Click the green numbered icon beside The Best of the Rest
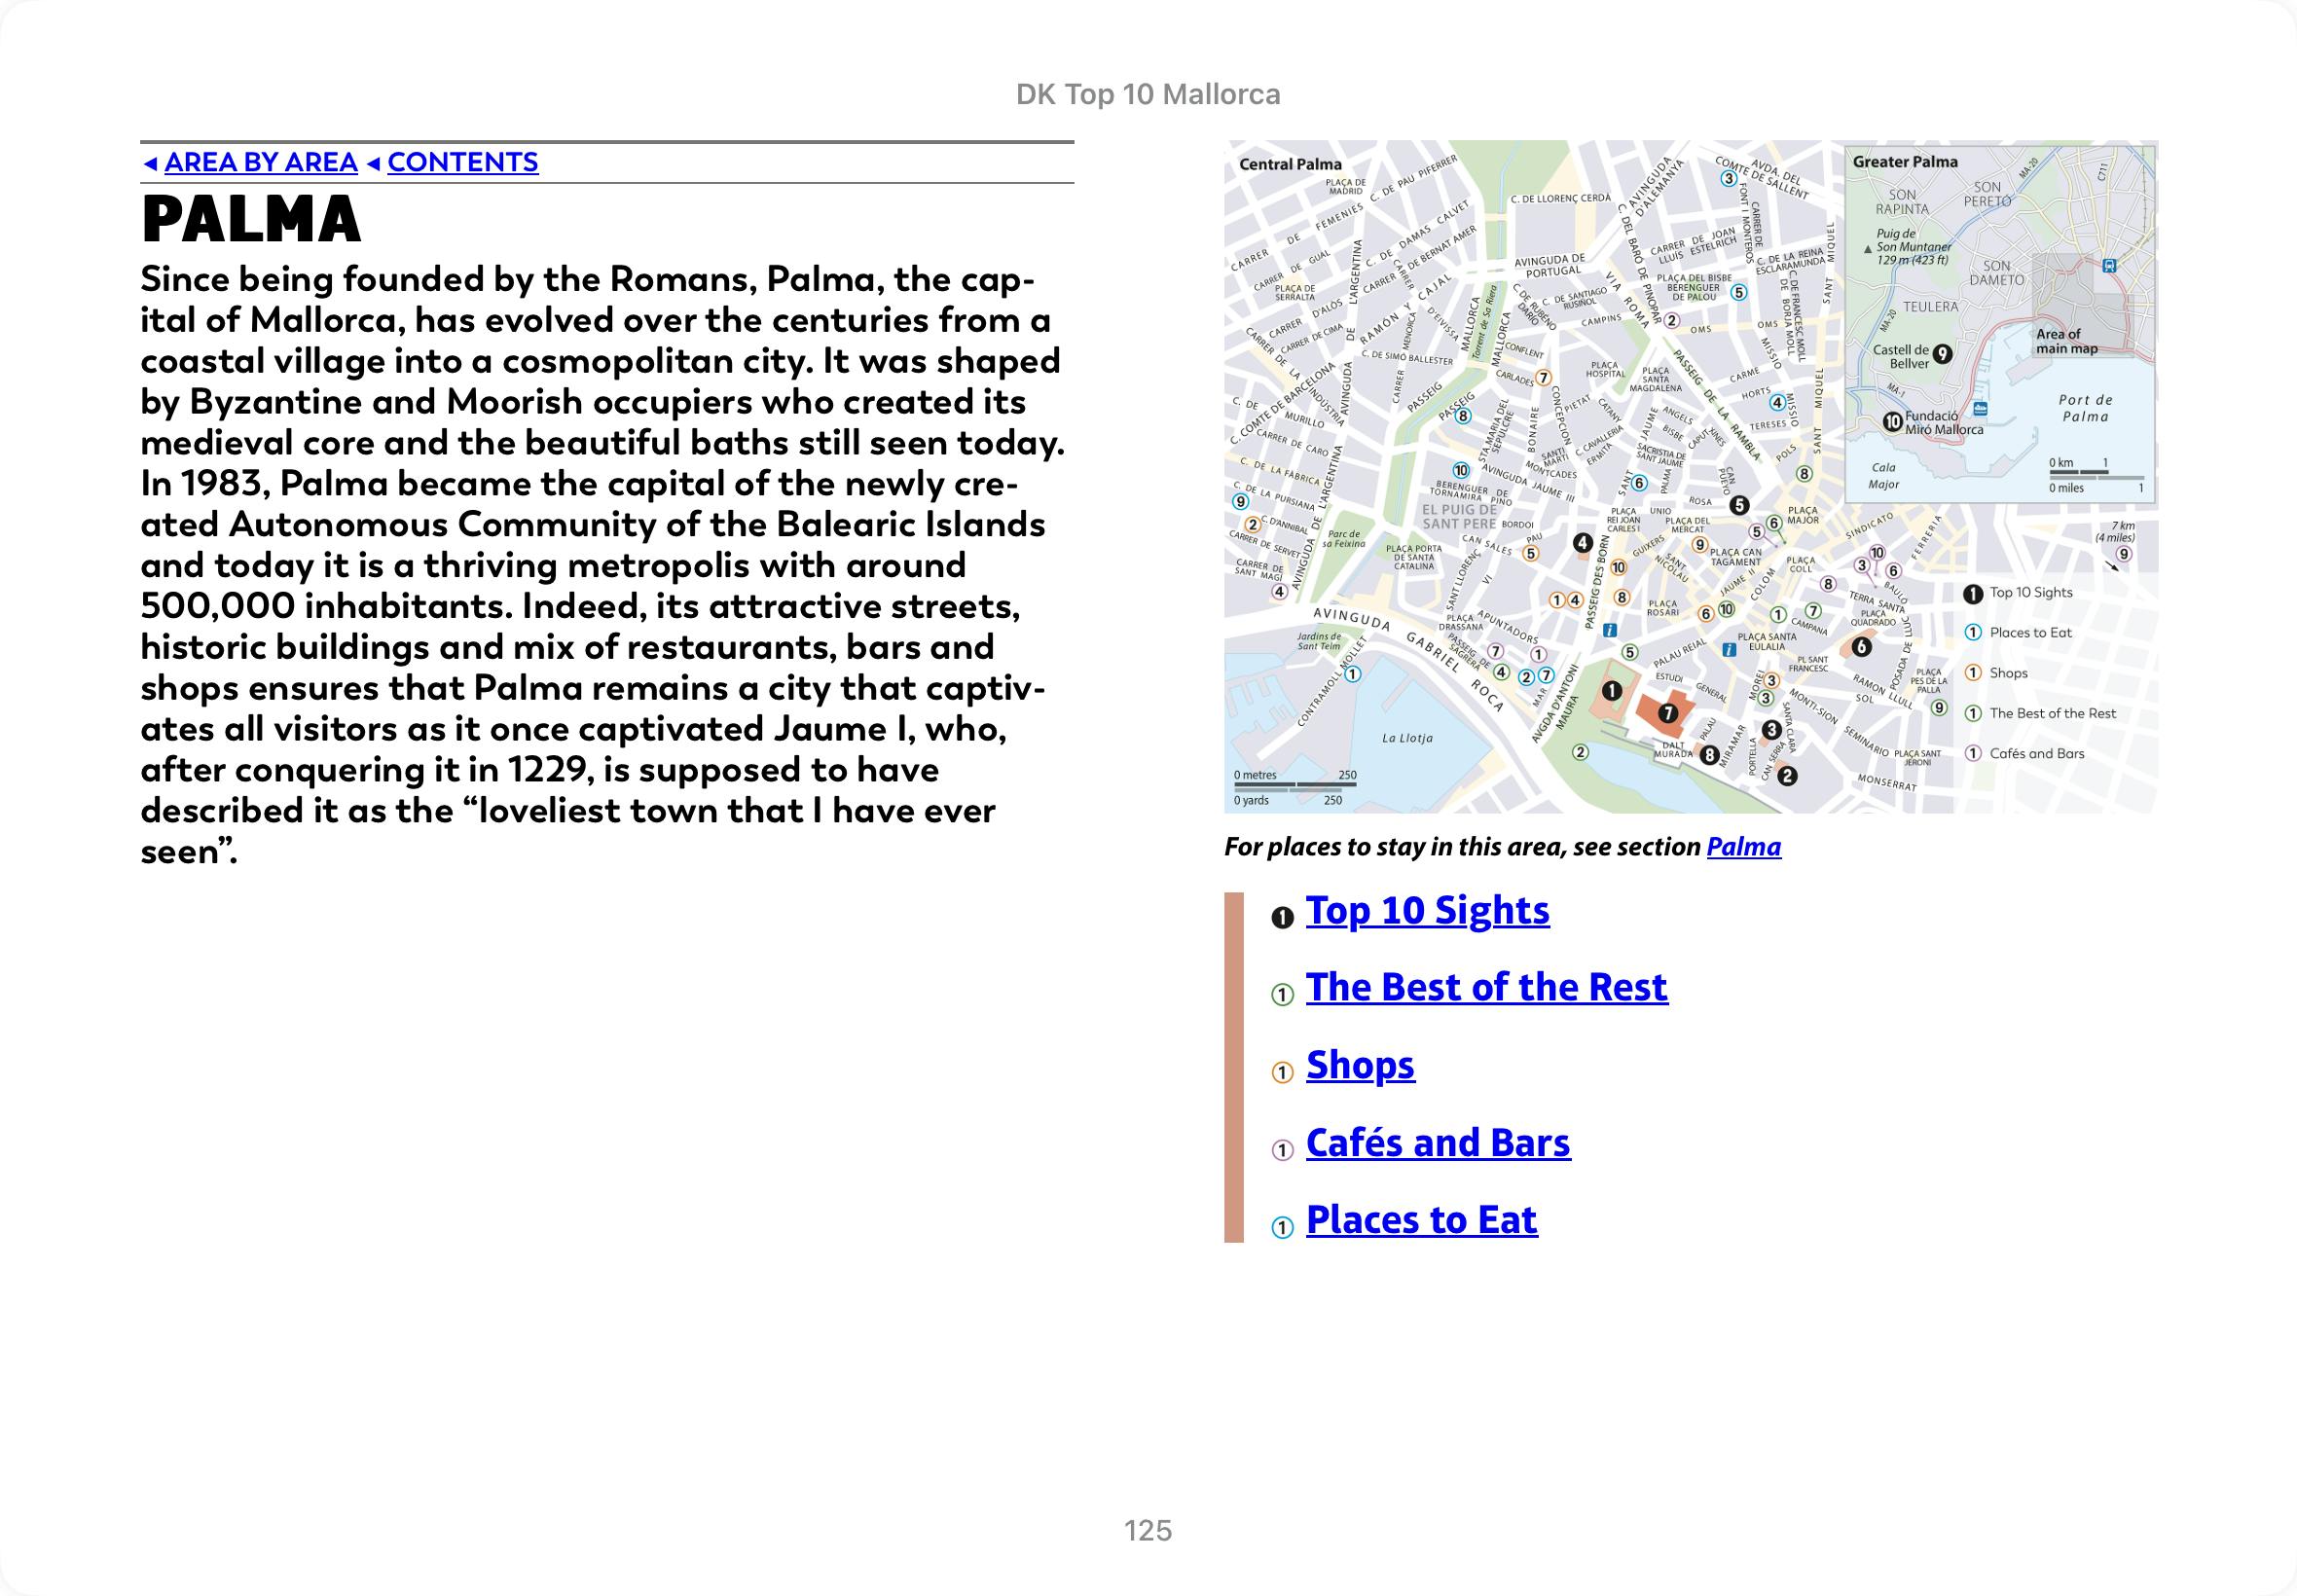 pyautogui.click(x=1282, y=994)
